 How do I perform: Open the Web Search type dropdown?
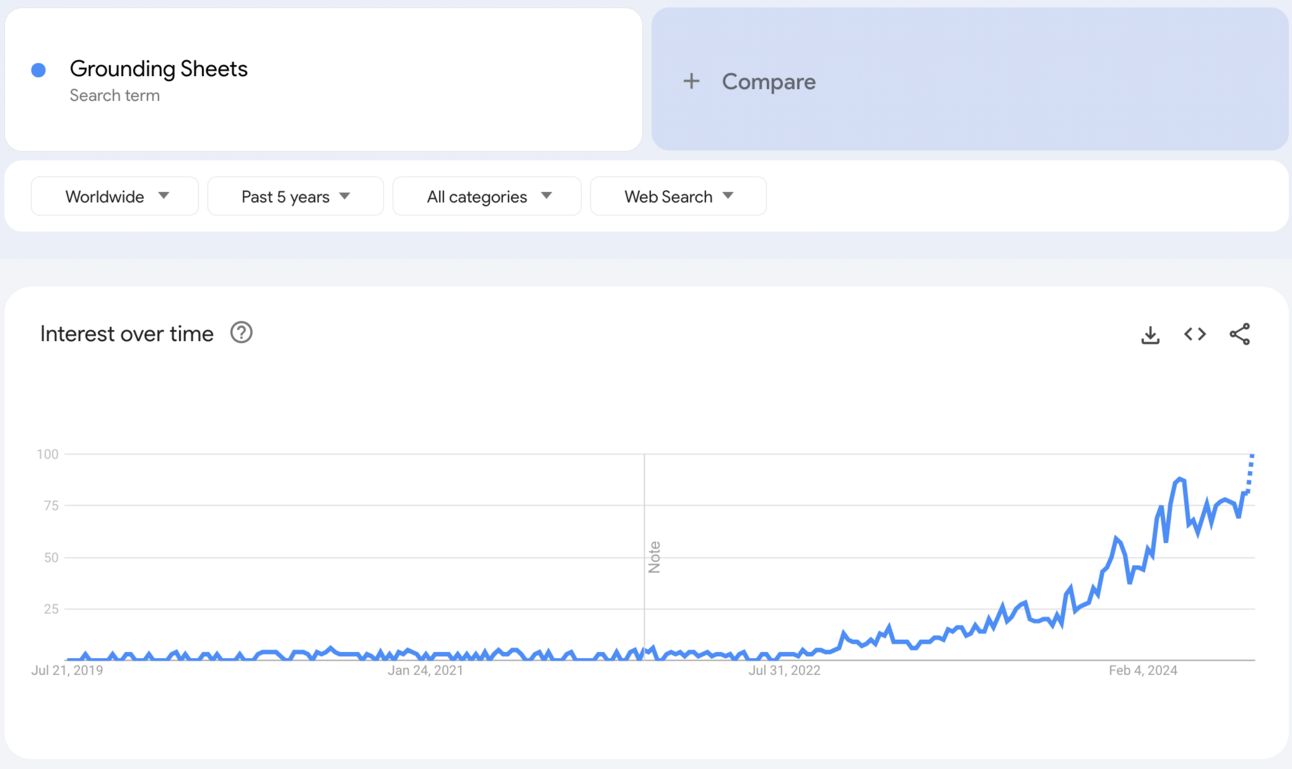(x=678, y=196)
